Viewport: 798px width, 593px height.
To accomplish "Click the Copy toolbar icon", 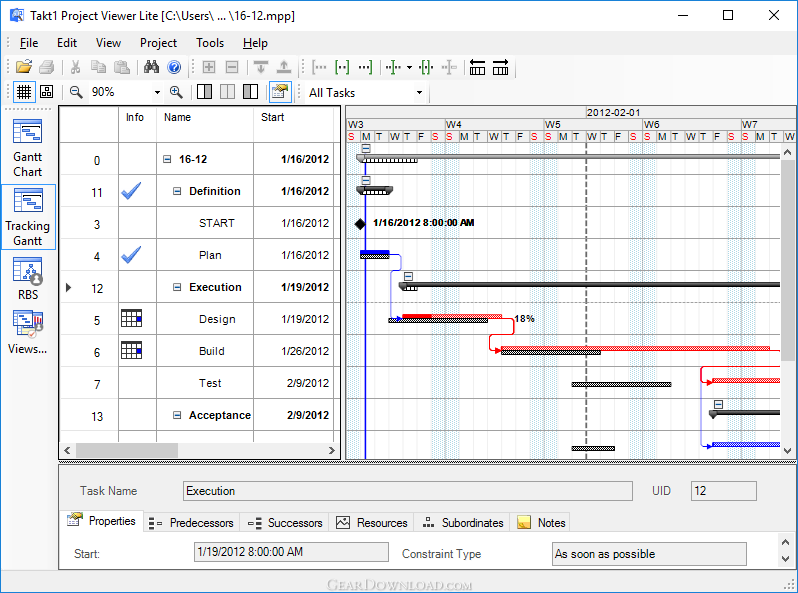I will pyautogui.click(x=98, y=67).
